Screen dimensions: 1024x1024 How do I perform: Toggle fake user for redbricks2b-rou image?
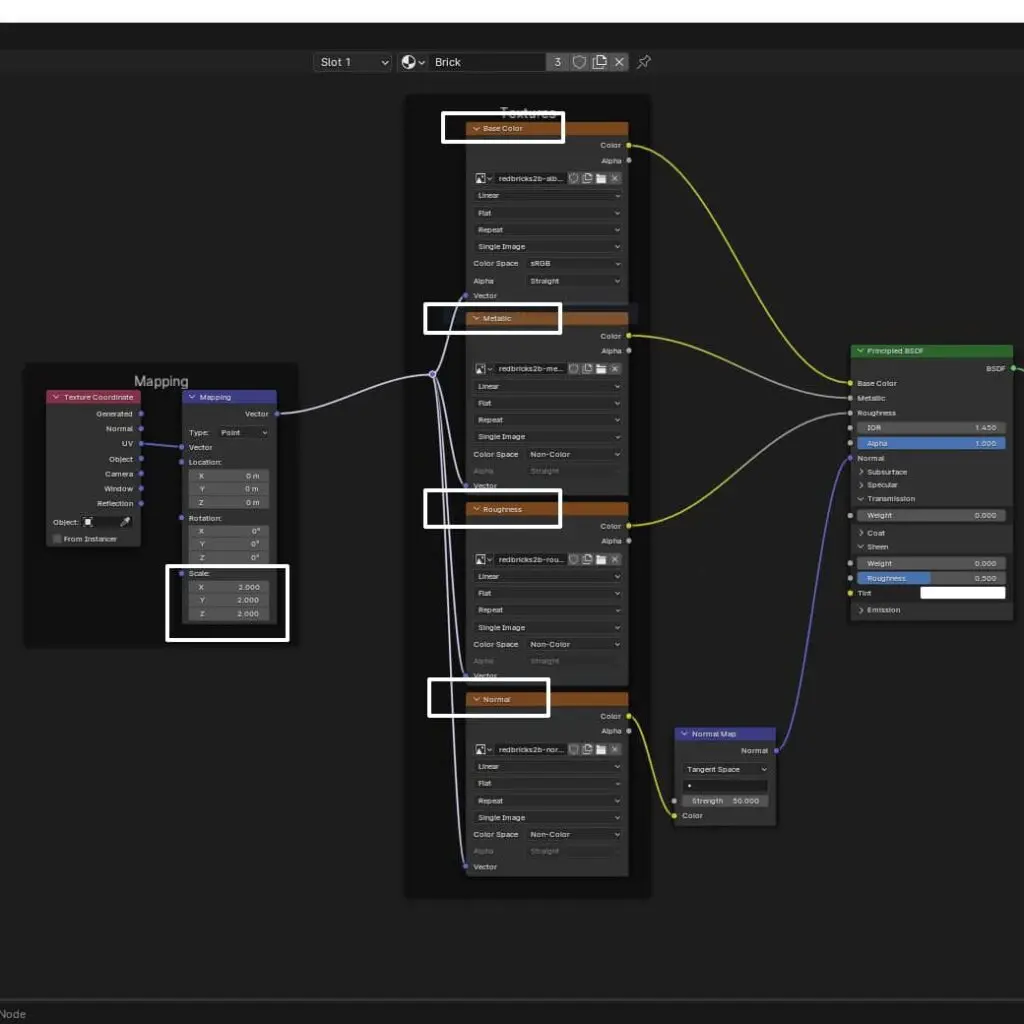pyautogui.click(x=573, y=560)
